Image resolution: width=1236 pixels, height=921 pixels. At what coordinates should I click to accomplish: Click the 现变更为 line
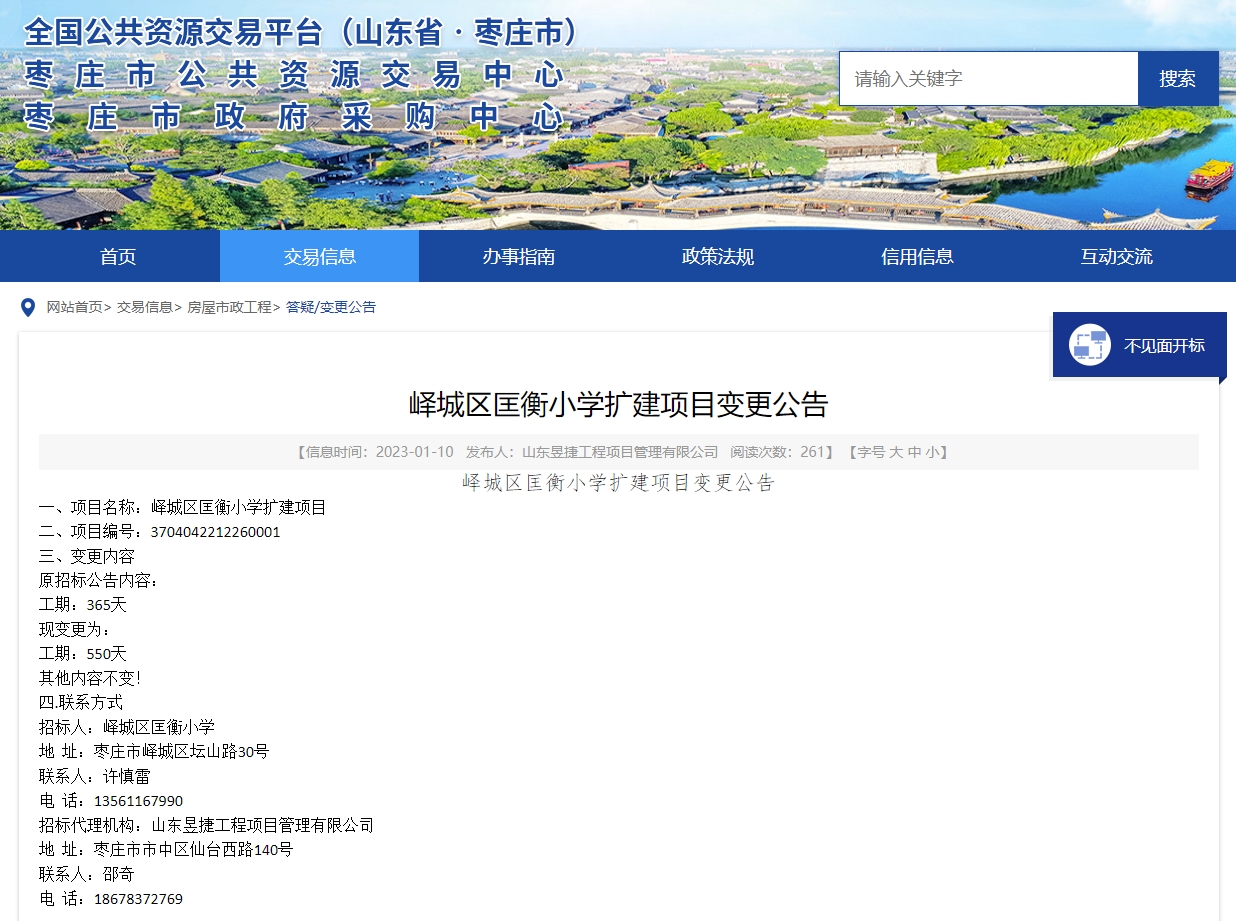tap(75, 630)
